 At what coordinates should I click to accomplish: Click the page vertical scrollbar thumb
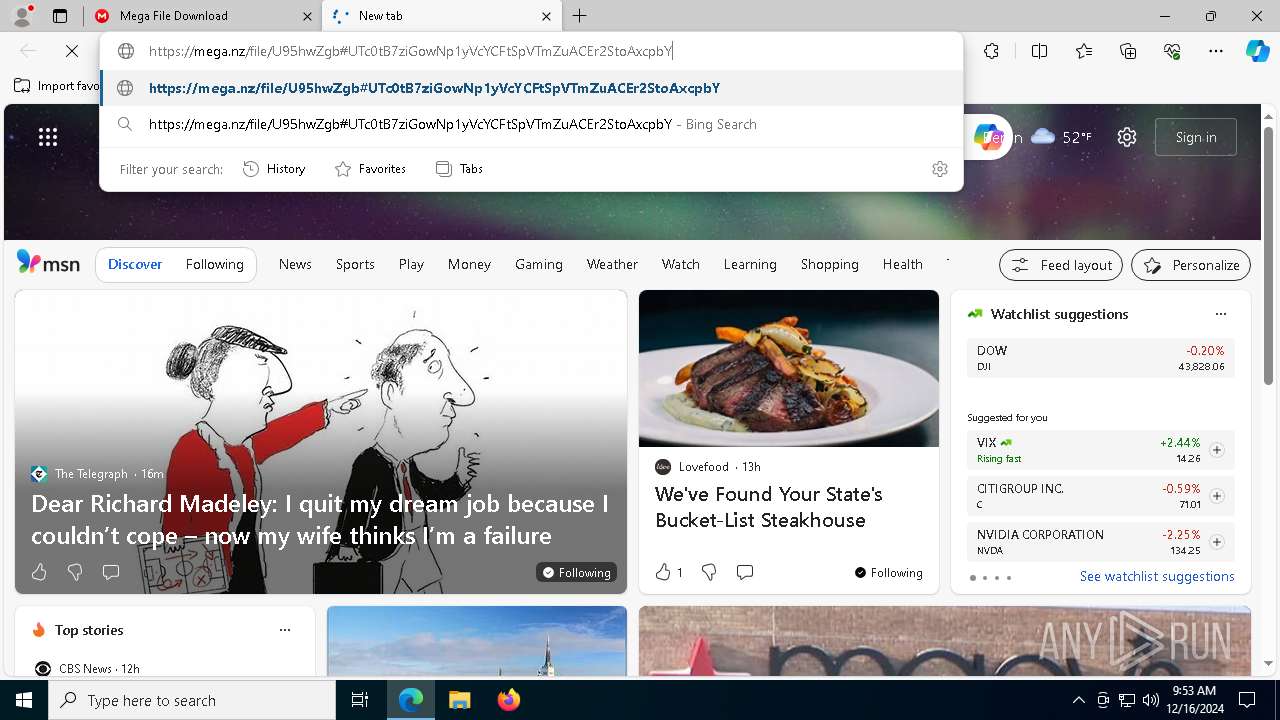tap(1269, 255)
